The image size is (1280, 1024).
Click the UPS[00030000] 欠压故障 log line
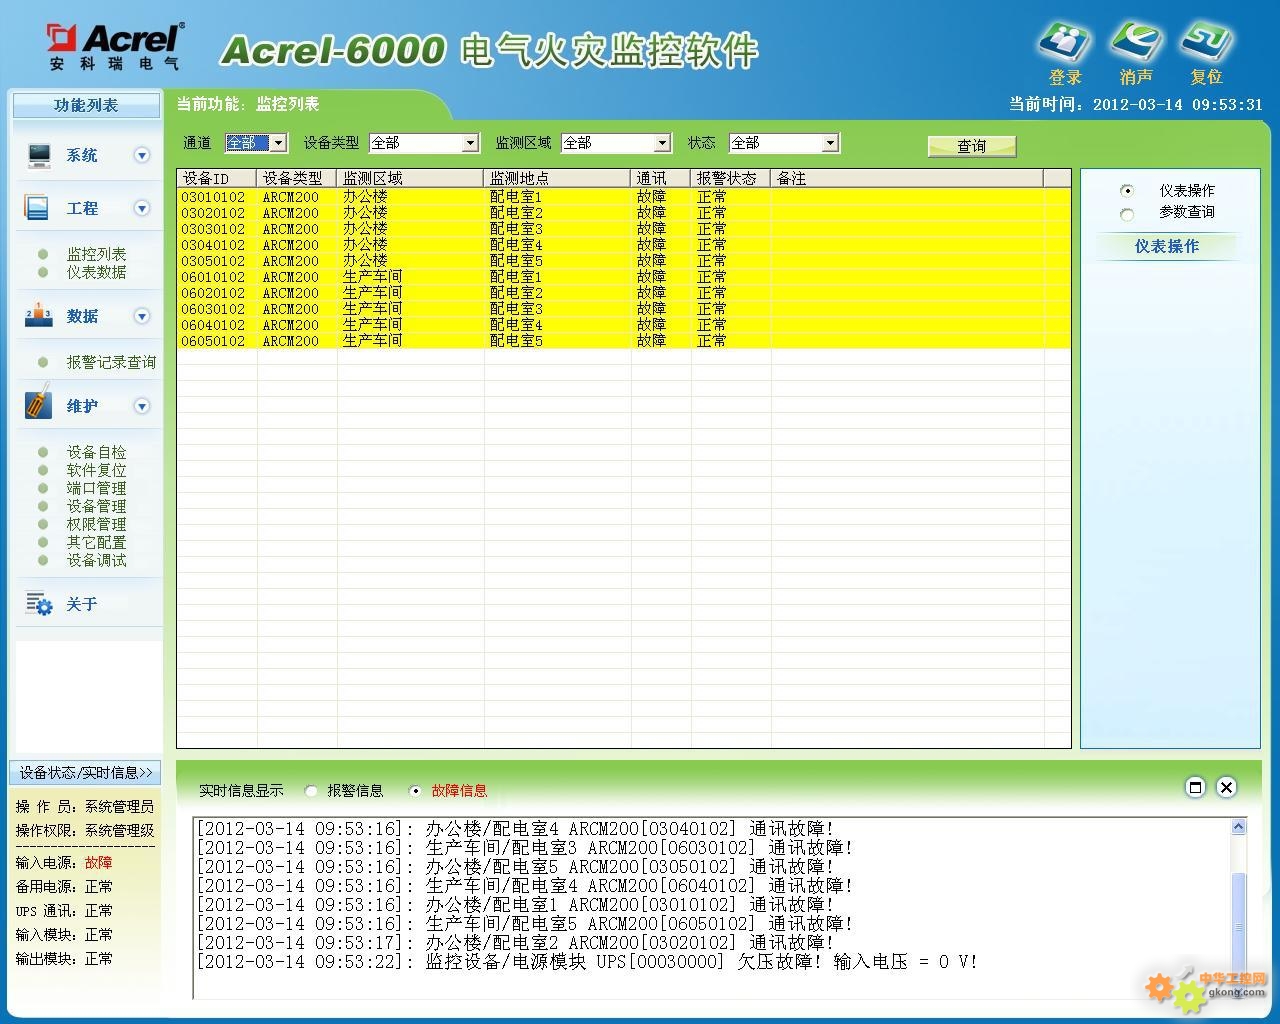tap(587, 962)
